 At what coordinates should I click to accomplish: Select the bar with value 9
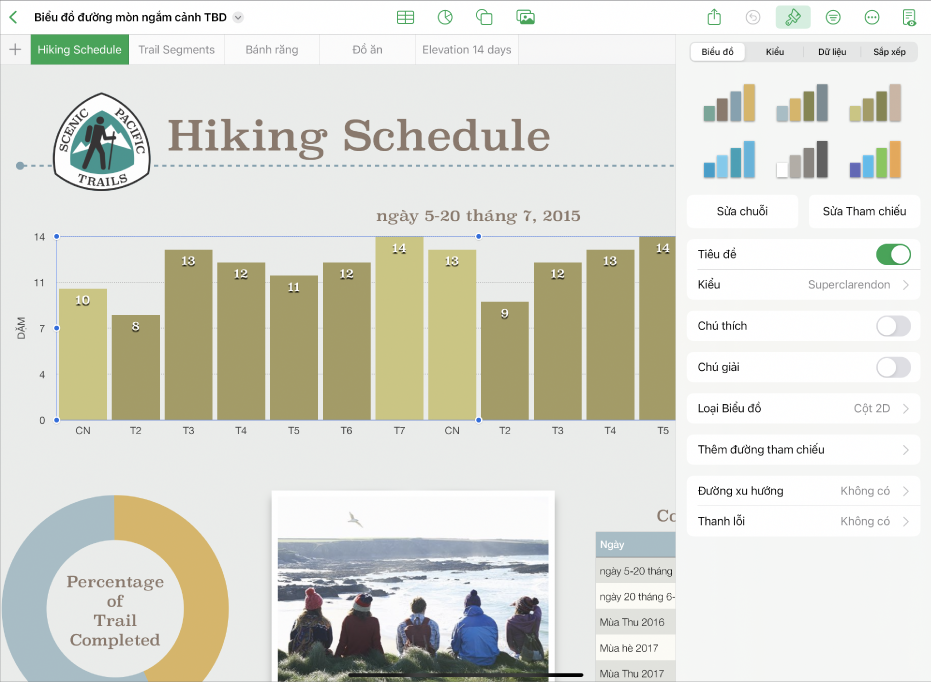click(x=505, y=361)
